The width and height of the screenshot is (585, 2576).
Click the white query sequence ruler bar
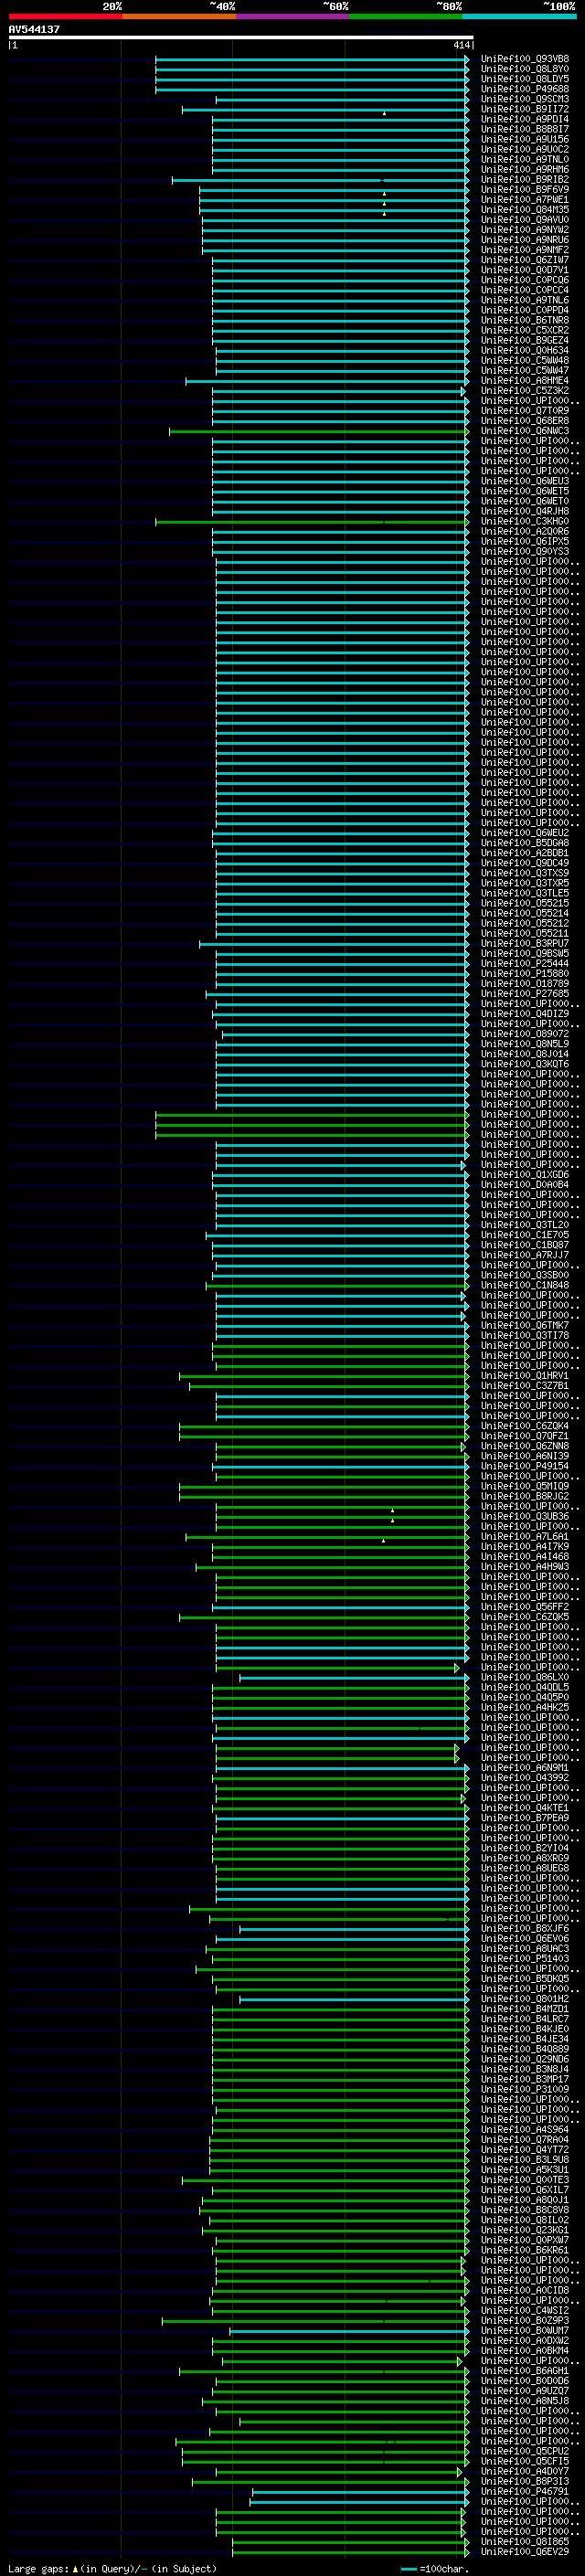coord(241,38)
